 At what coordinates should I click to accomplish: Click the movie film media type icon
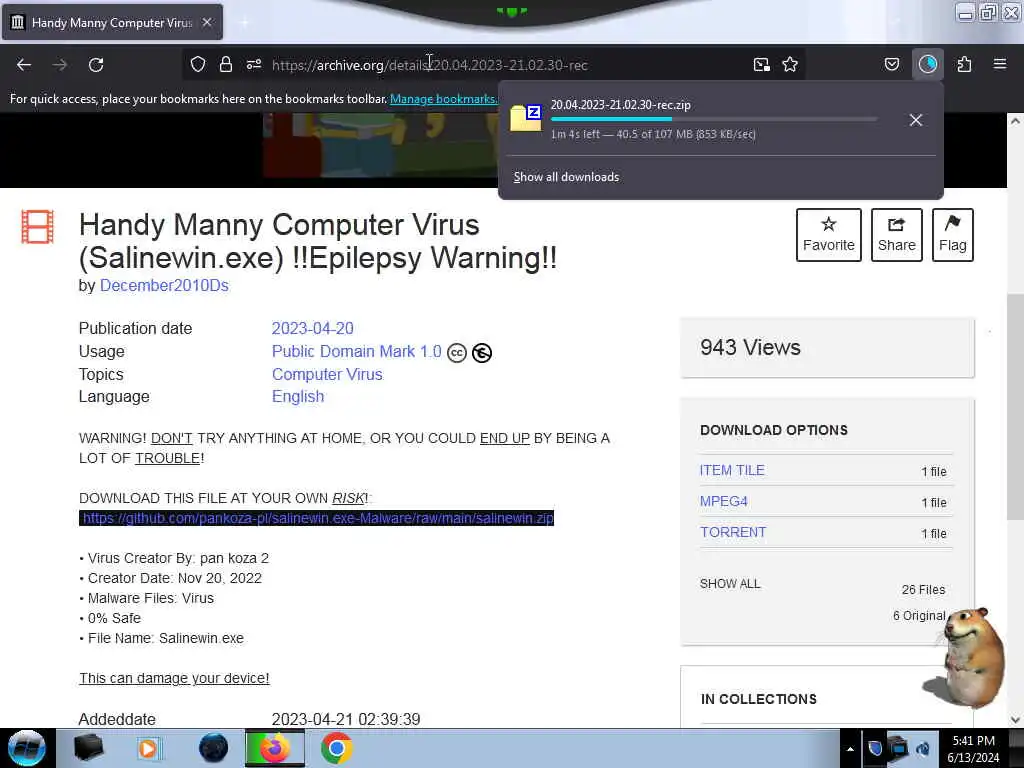37,227
